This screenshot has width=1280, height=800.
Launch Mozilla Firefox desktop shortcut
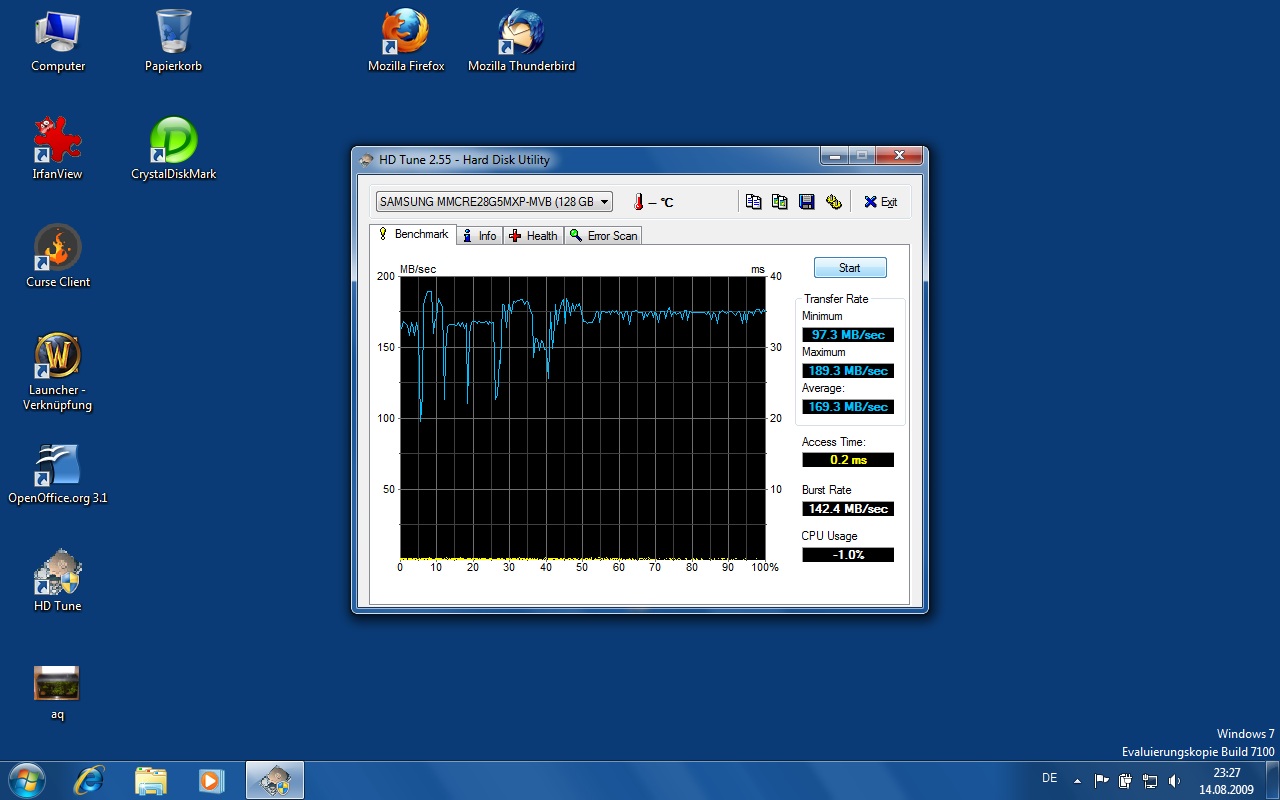tap(406, 40)
